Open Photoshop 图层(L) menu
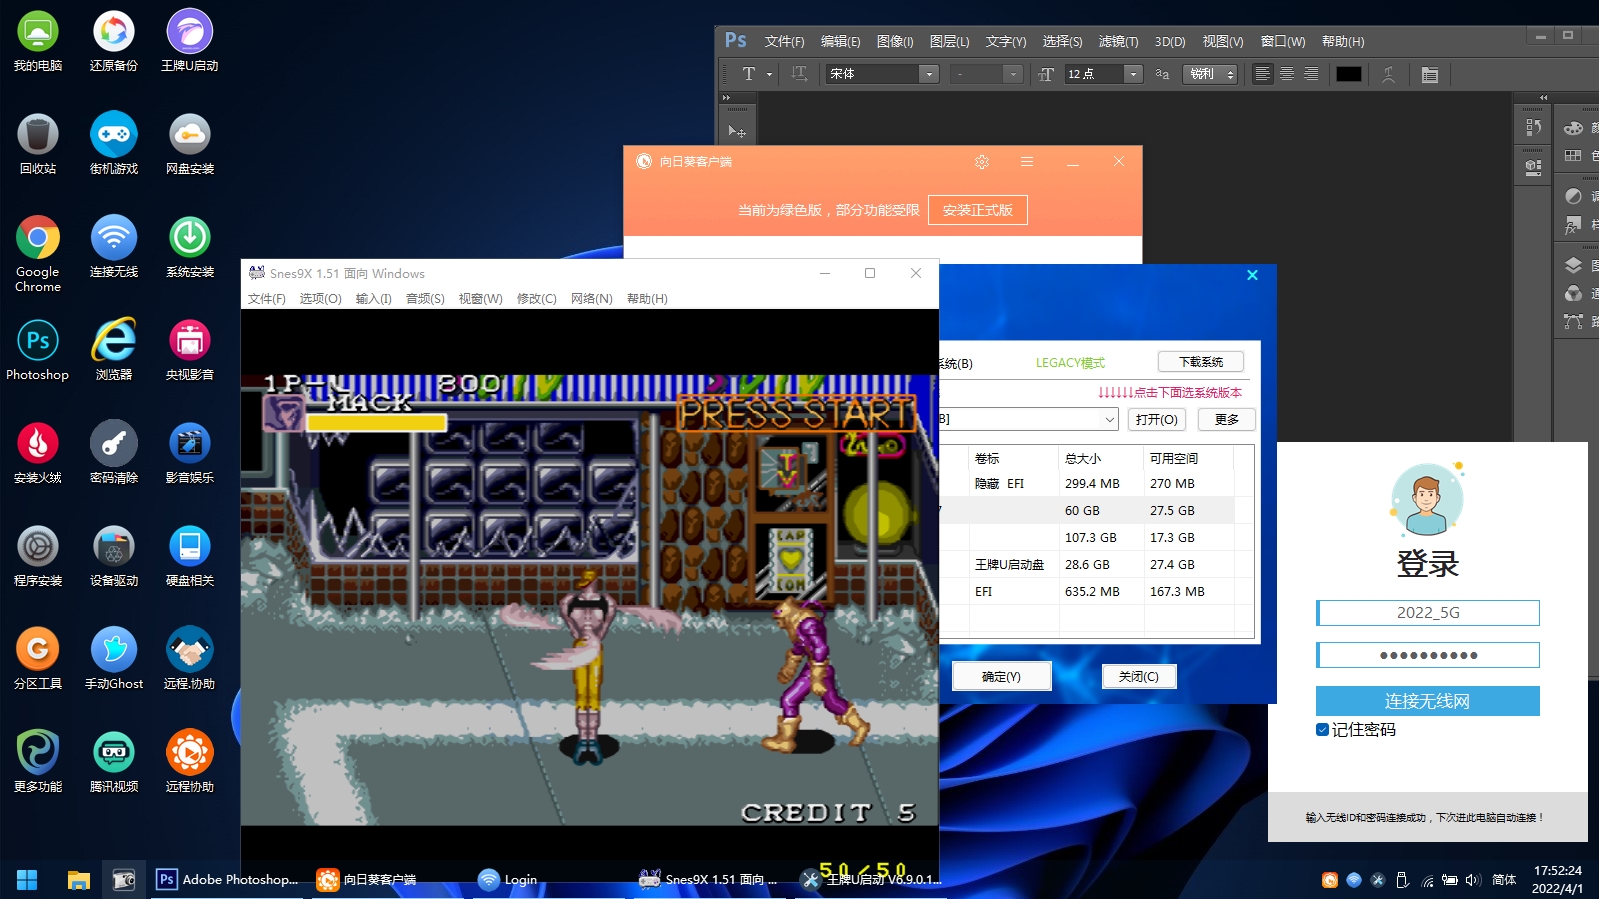 pos(949,42)
